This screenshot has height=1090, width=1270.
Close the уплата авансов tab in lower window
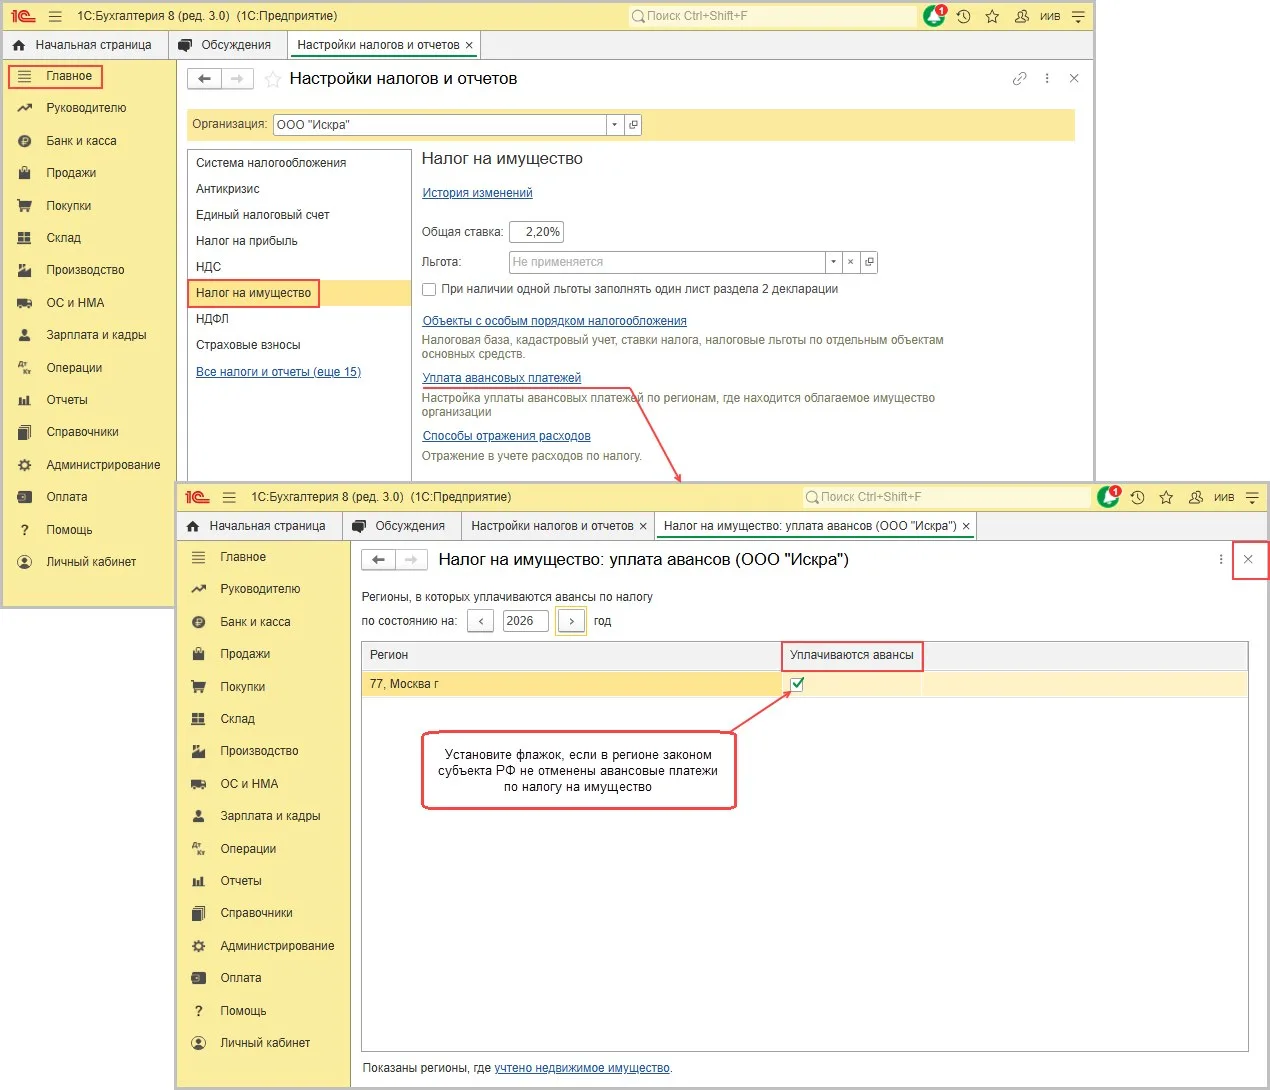pos(966,526)
